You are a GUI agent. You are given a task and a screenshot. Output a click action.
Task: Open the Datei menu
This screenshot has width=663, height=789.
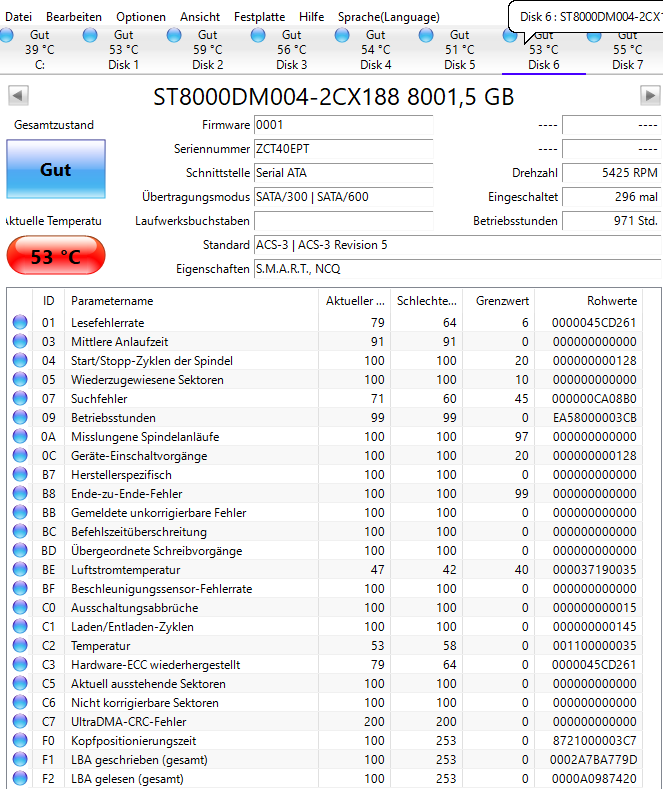18,17
